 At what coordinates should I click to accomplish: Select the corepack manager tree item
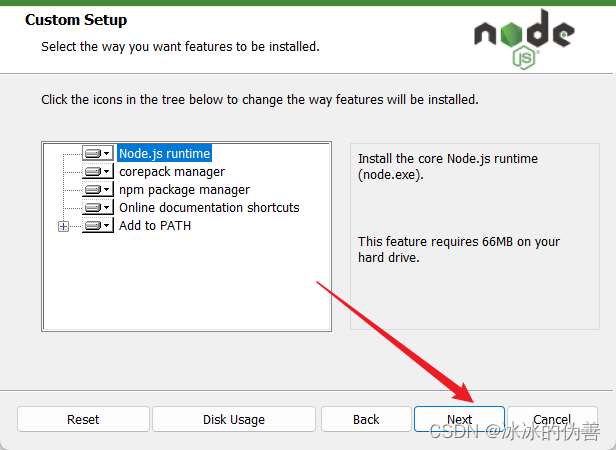click(172, 172)
